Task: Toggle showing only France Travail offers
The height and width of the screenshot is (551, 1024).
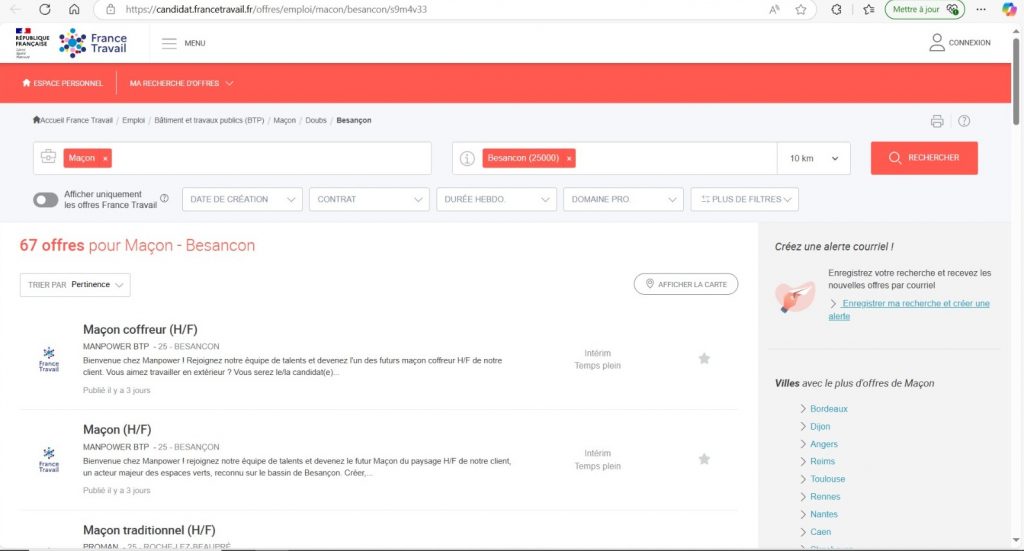Action: point(46,200)
